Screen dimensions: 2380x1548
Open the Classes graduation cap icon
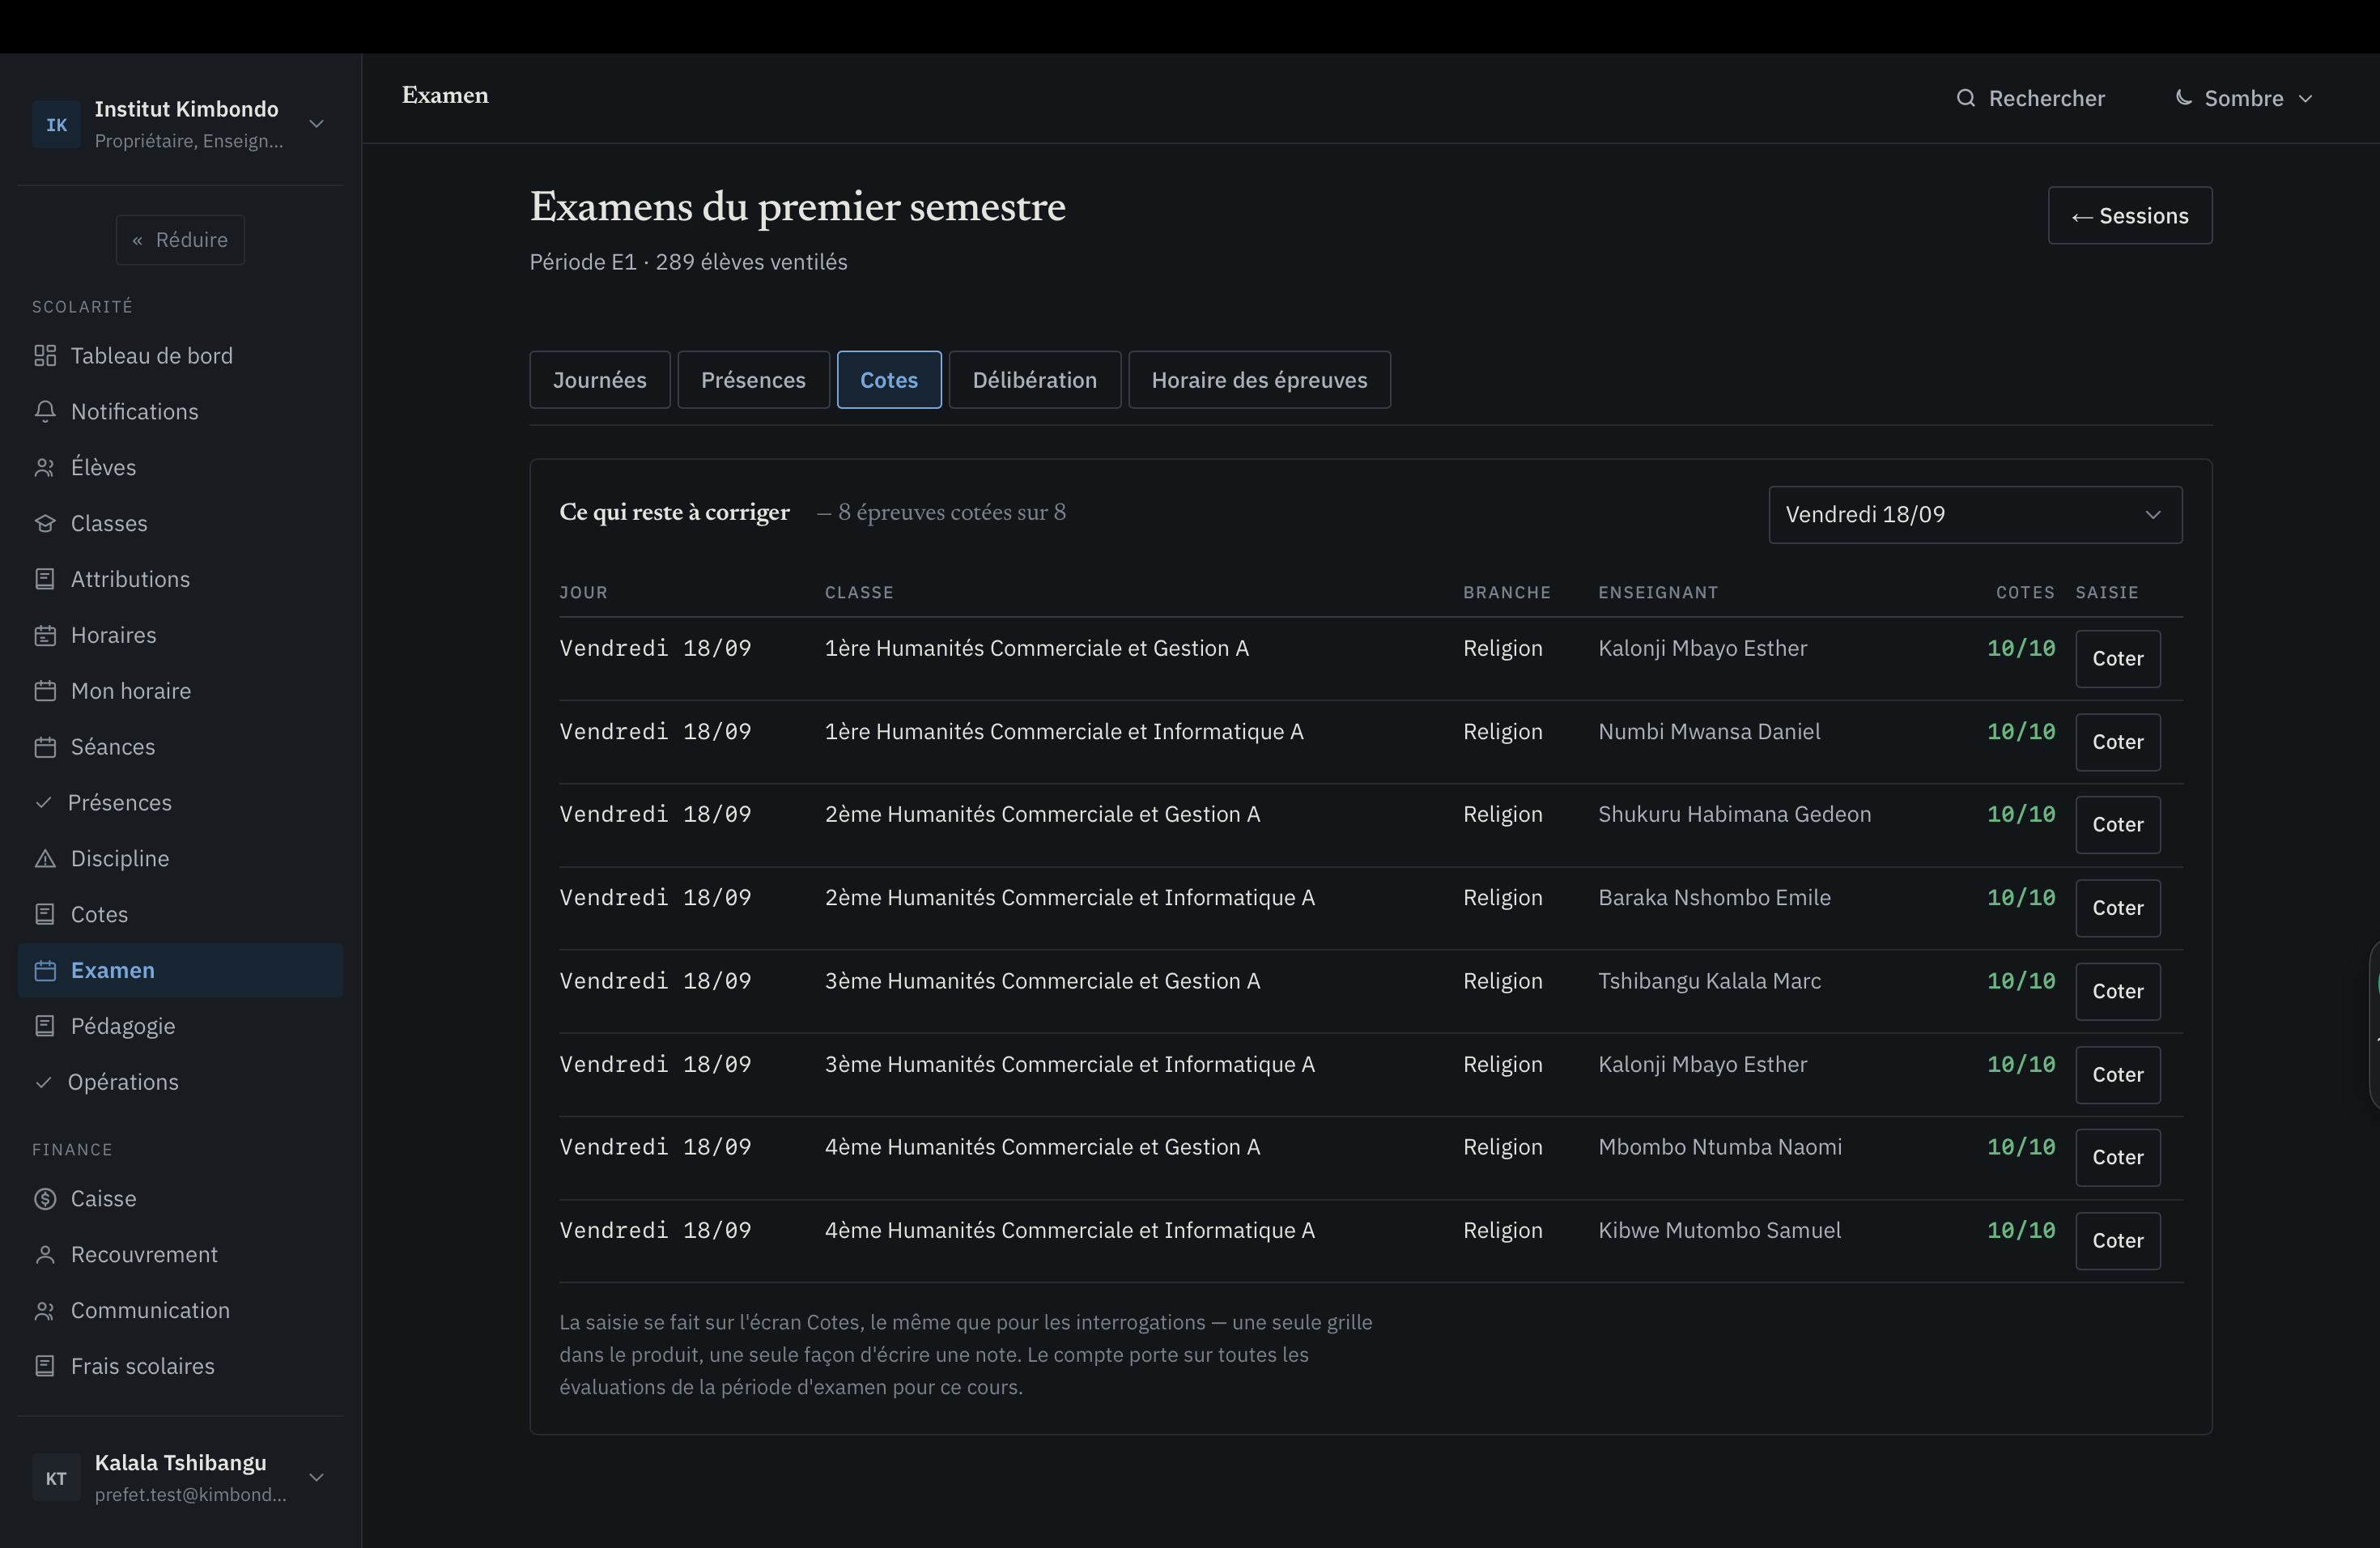45,524
